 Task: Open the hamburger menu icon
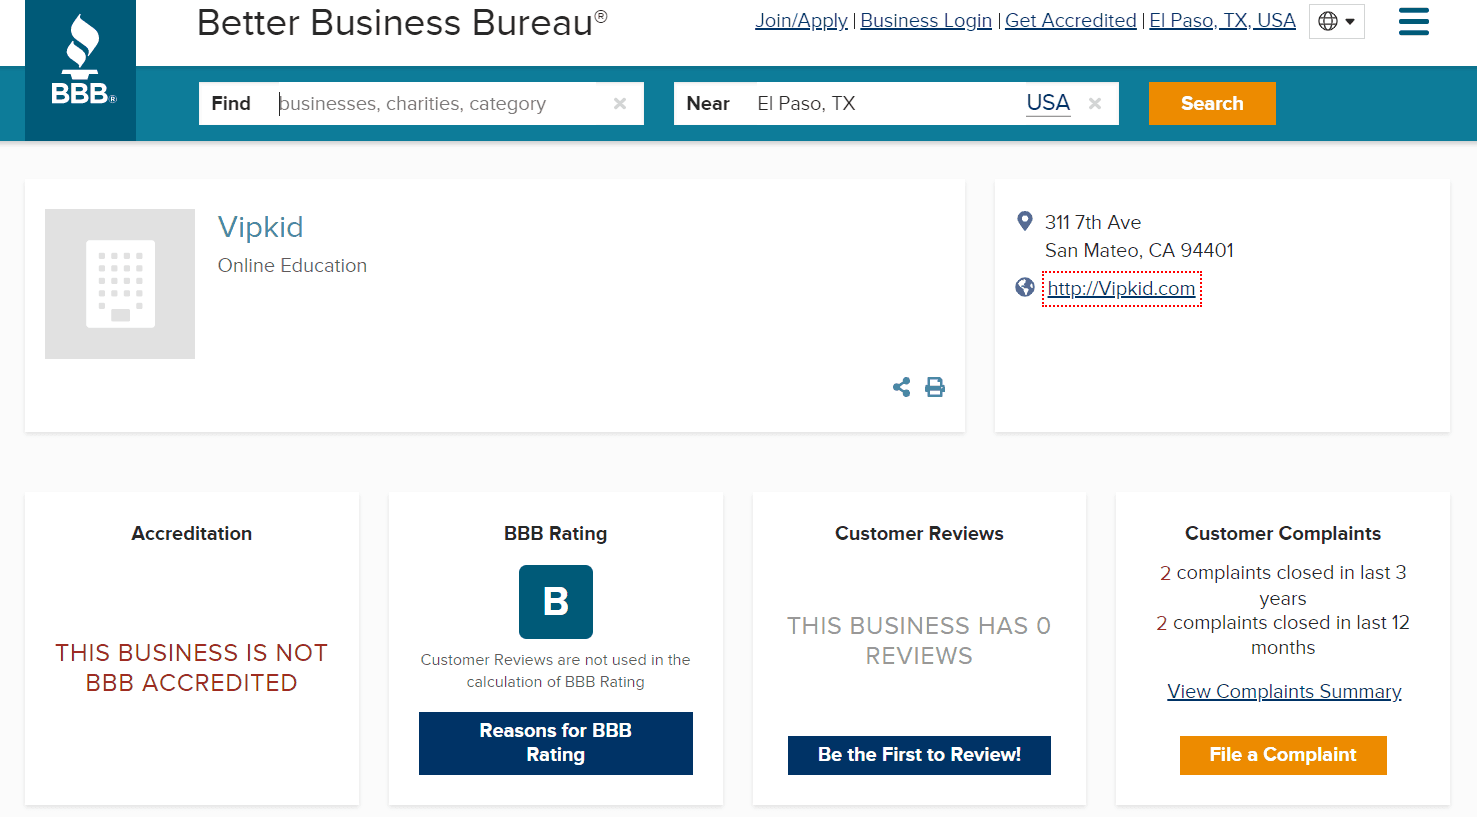pyautogui.click(x=1413, y=21)
